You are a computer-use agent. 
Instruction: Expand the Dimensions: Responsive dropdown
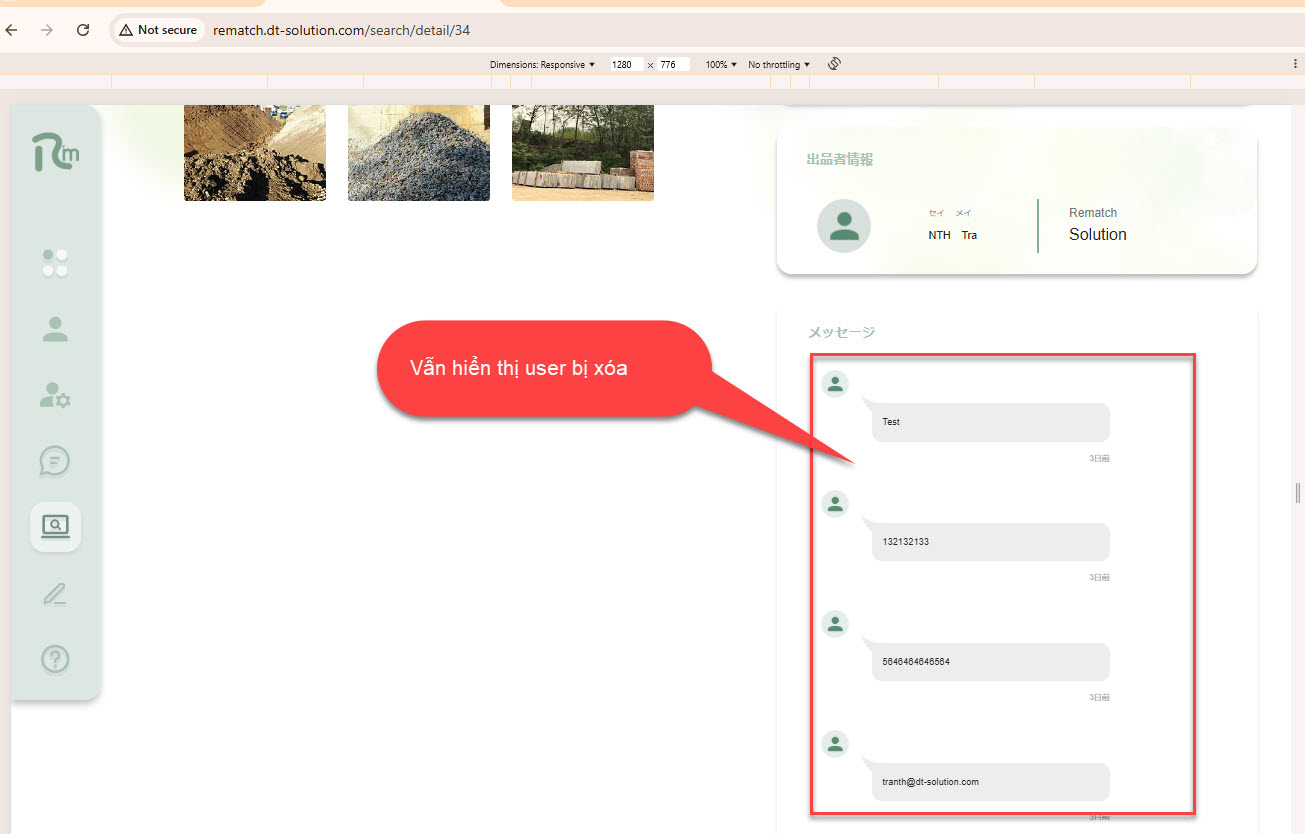point(542,64)
